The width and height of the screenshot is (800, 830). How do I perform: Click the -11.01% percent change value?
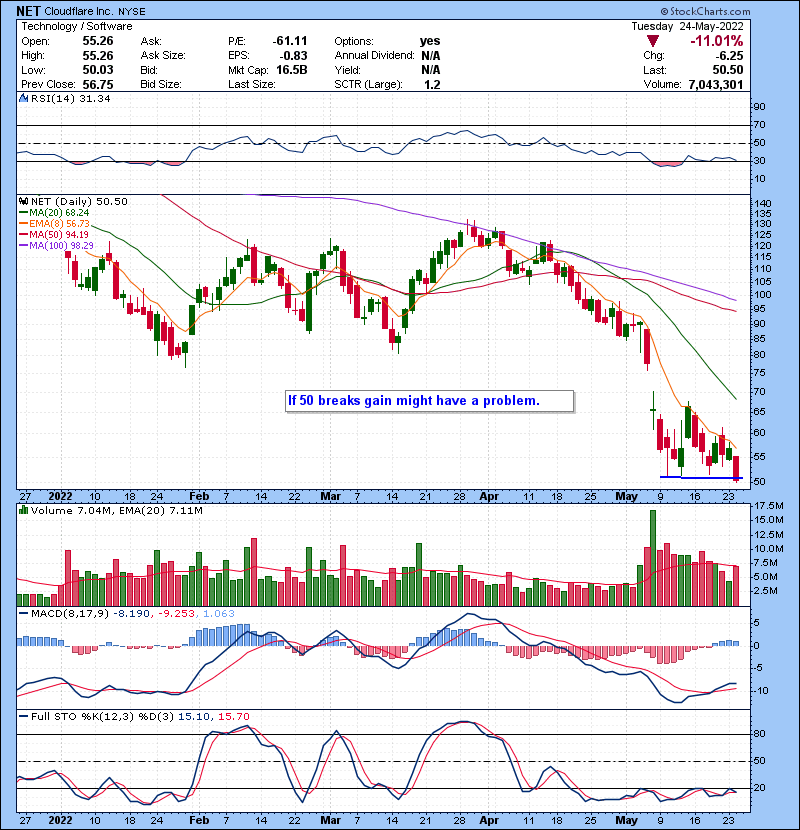point(716,41)
